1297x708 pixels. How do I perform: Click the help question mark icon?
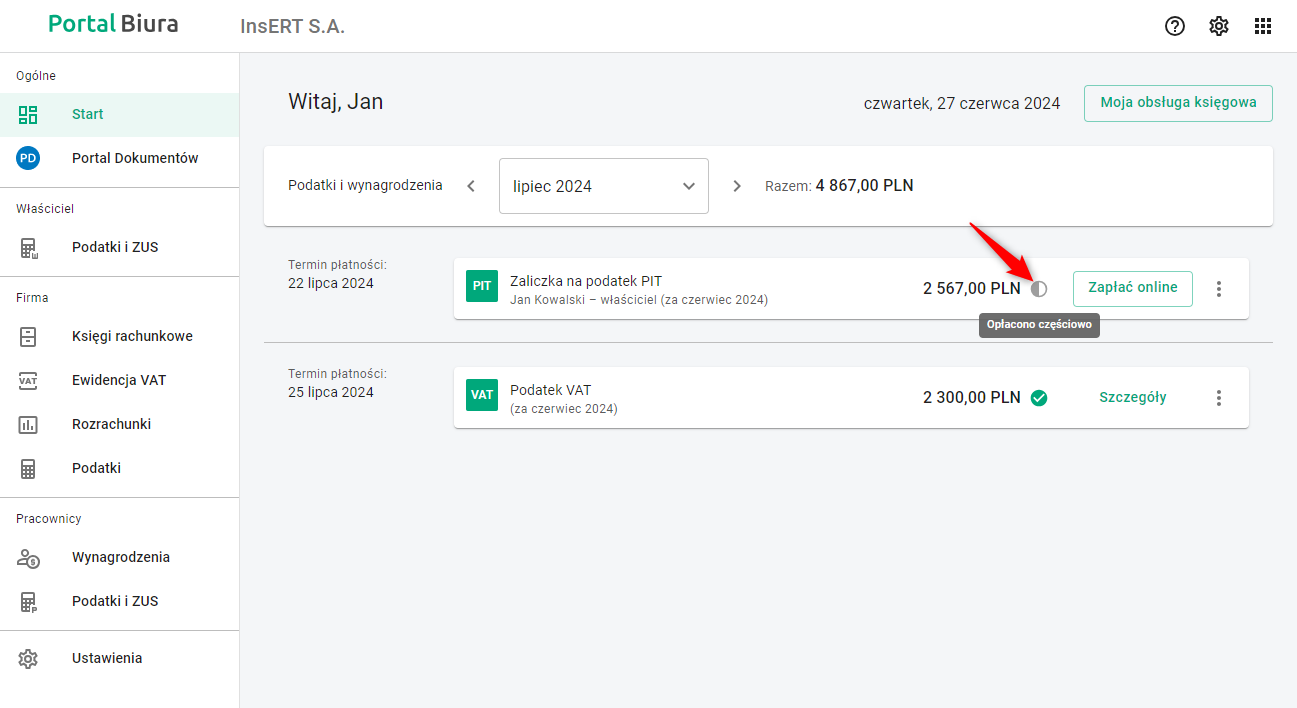tap(1175, 27)
